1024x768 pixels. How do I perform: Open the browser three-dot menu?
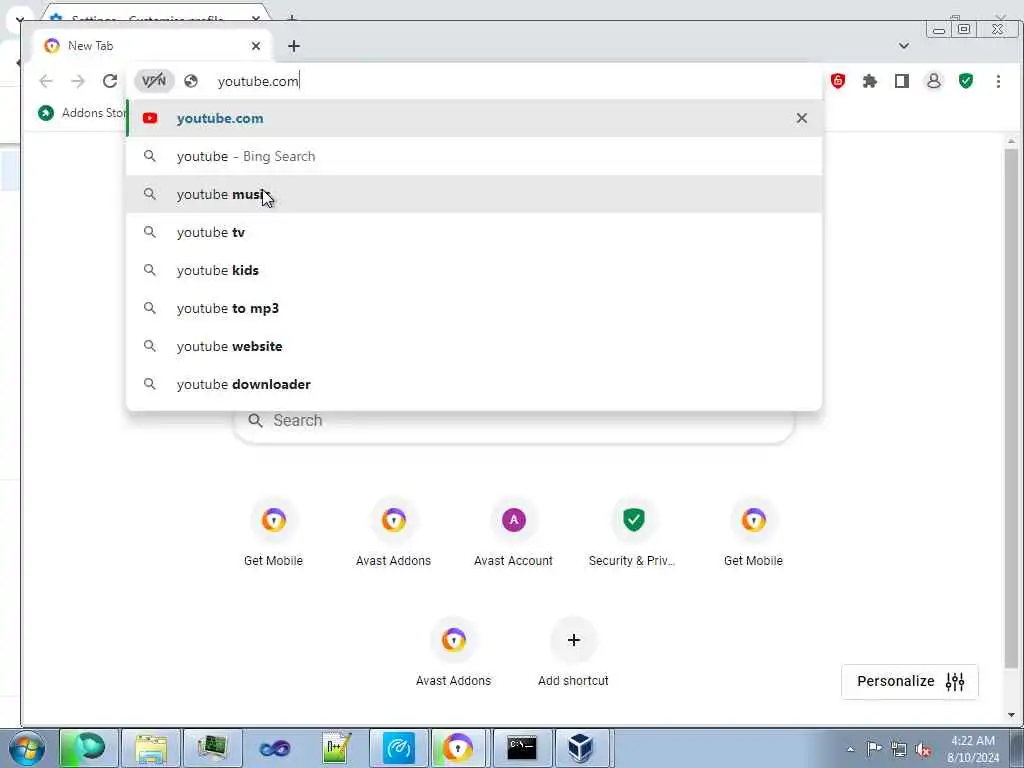998,81
